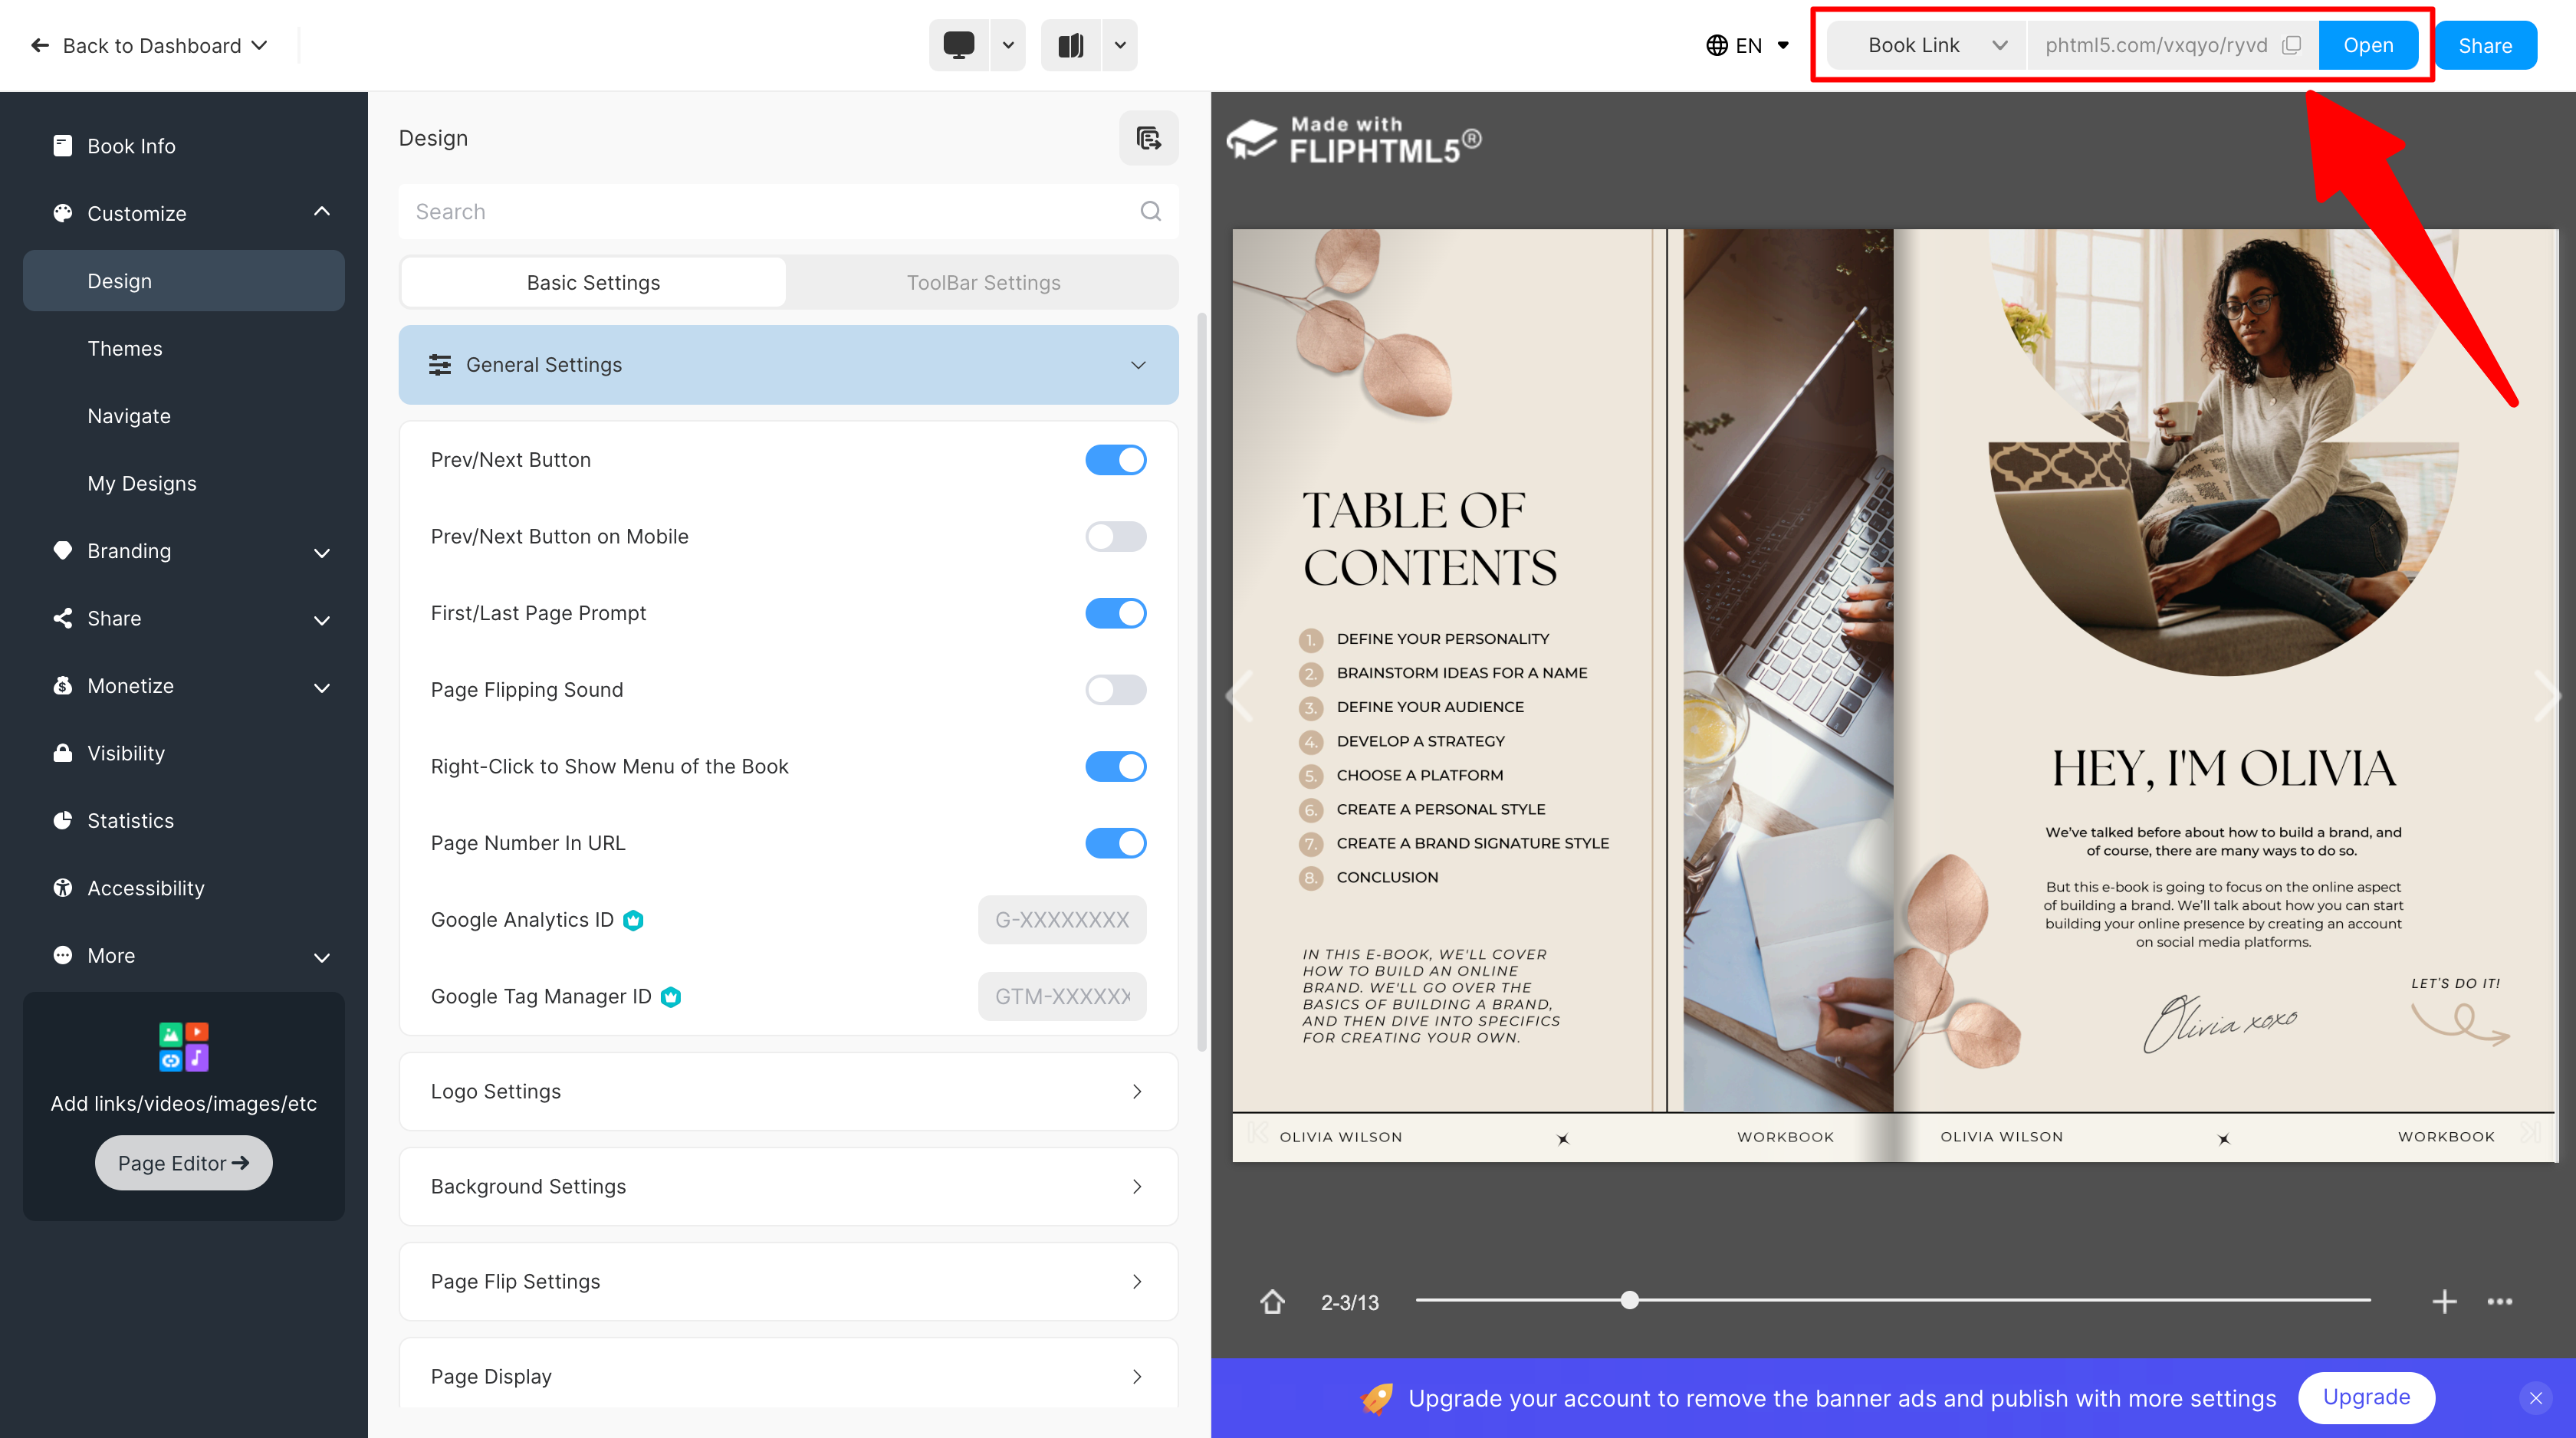
Task: Open Themes in the Customize menu
Action: pos(124,348)
